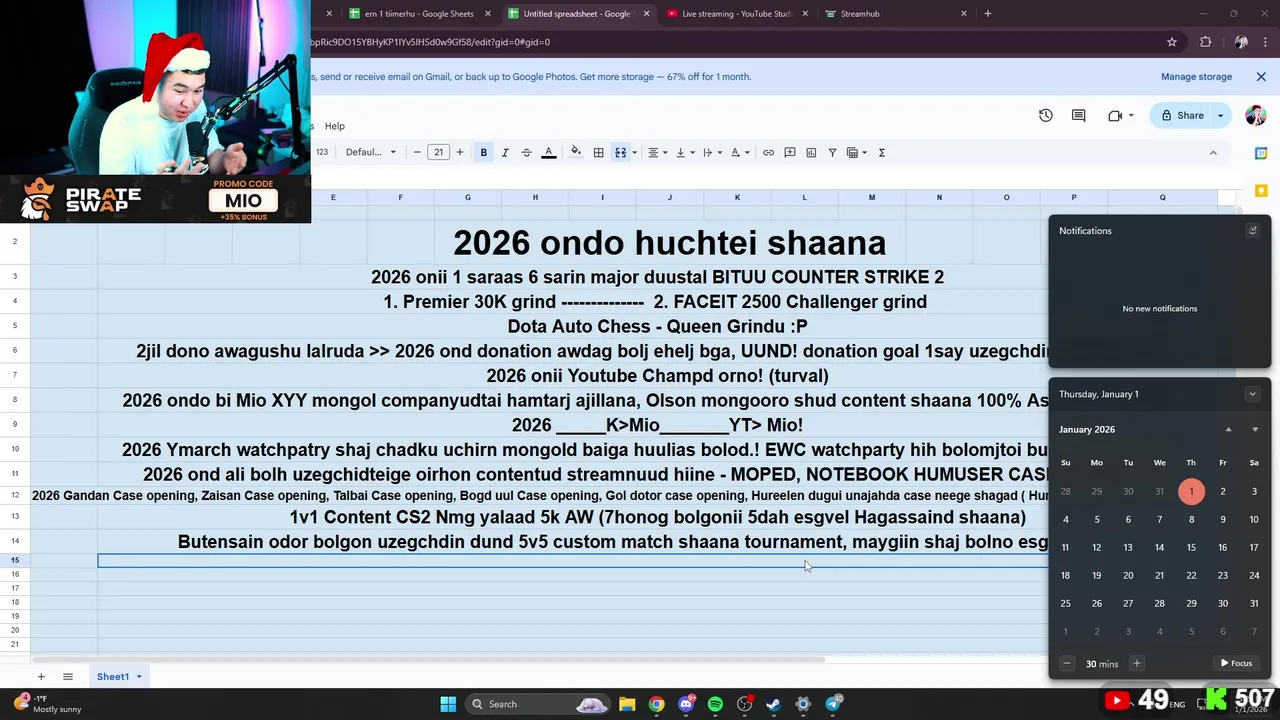Viewport: 1280px width, 720px height.
Task: Open the Windows Start menu
Action: tap(448, 704)
